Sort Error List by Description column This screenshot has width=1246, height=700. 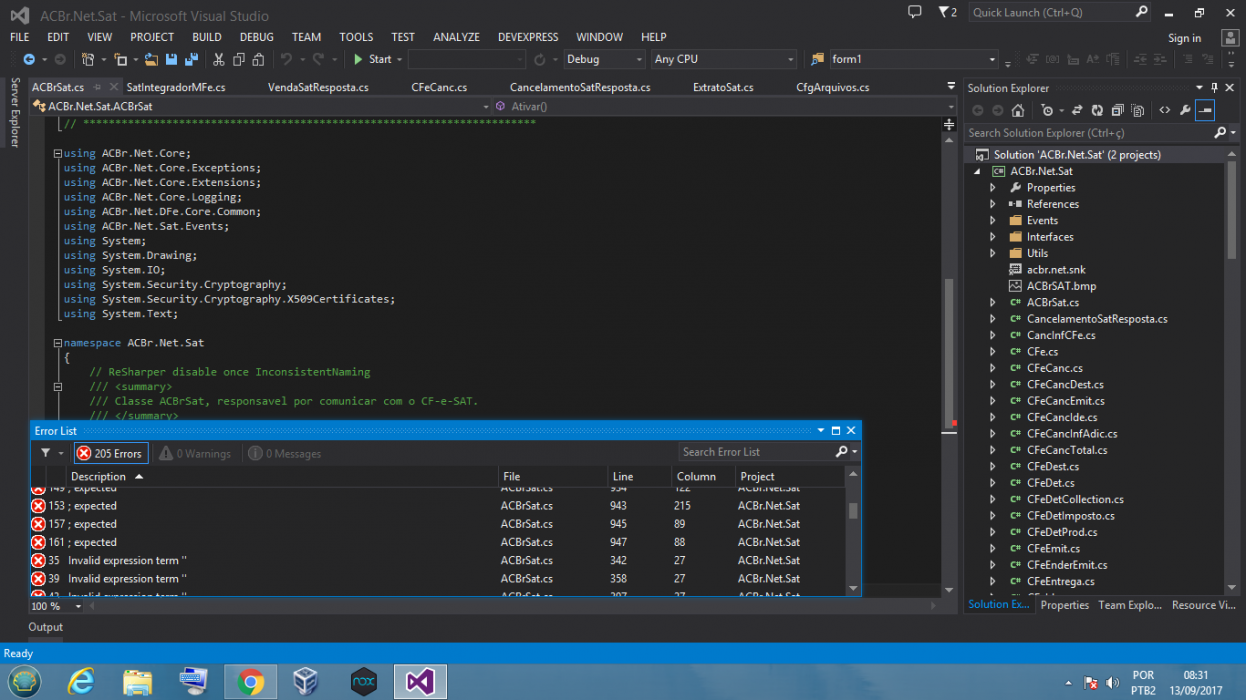coord(282,477)
